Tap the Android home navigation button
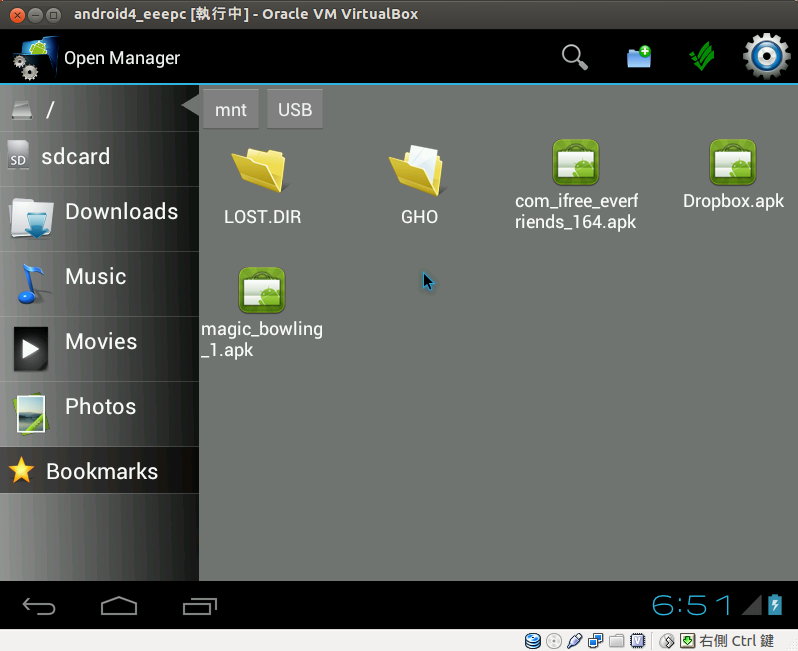This screenshot has width=798, height=651. pyautogui.click(x=119, y=606)
